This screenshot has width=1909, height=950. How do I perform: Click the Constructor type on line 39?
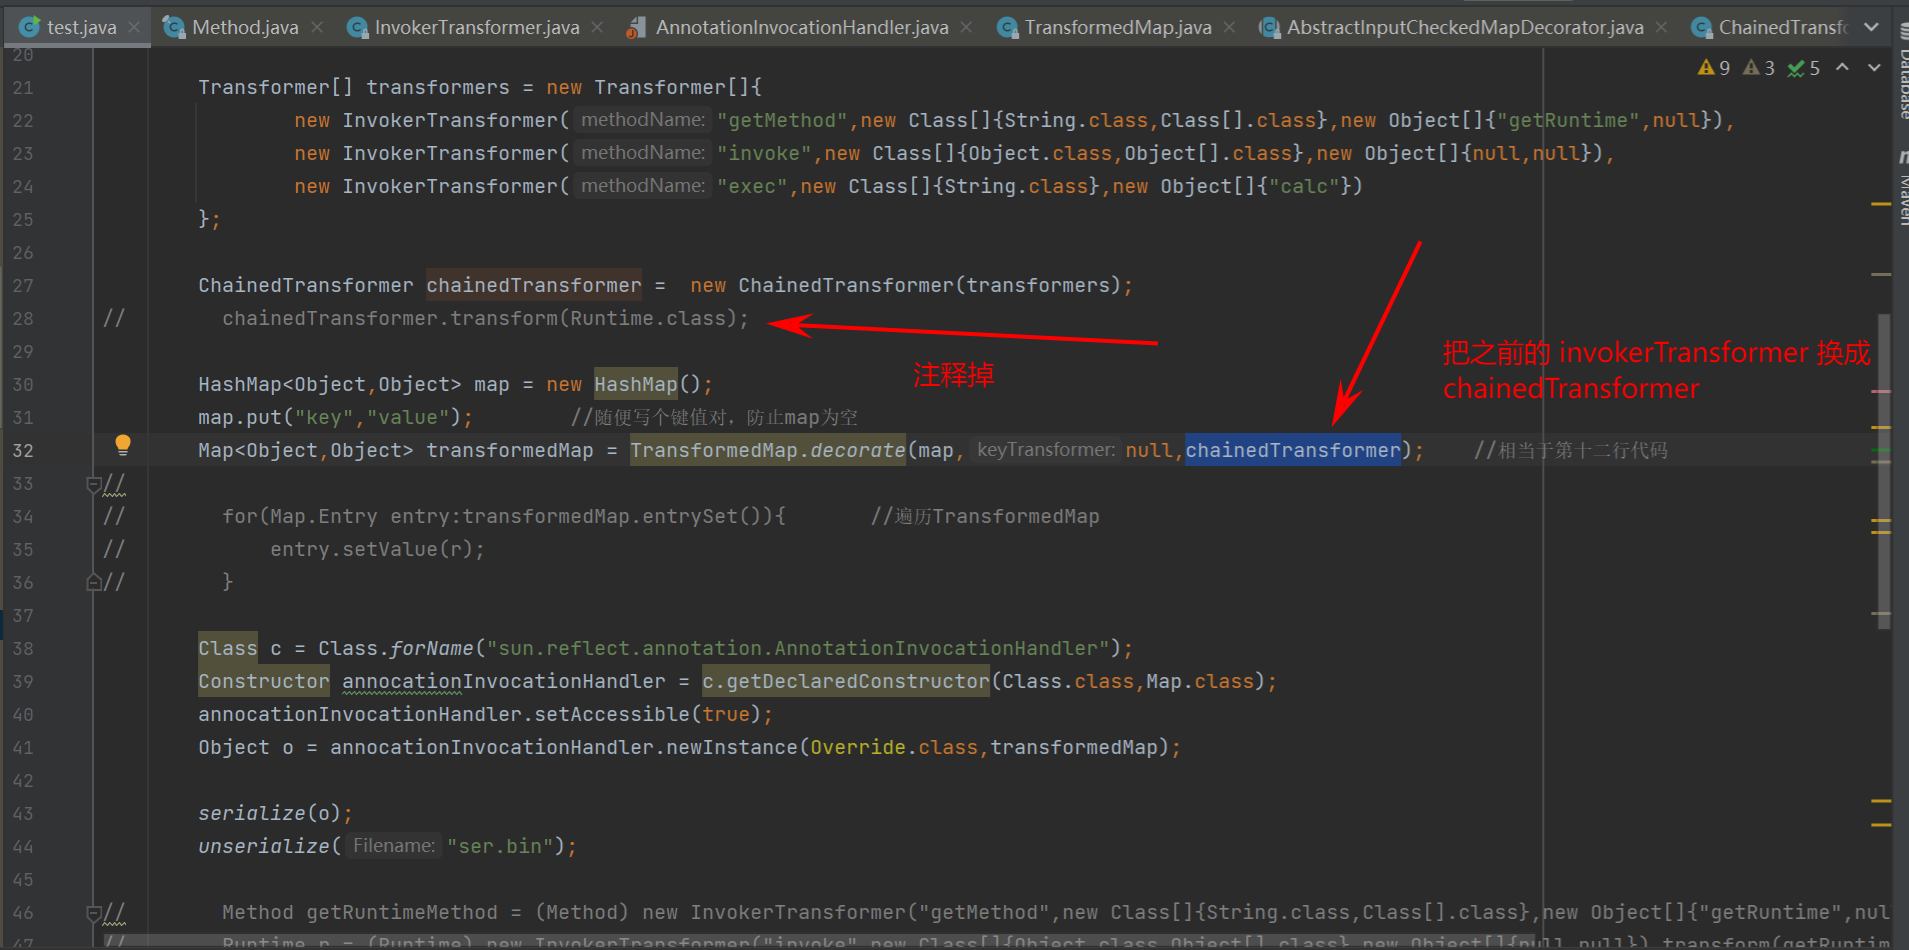[263, 682]
